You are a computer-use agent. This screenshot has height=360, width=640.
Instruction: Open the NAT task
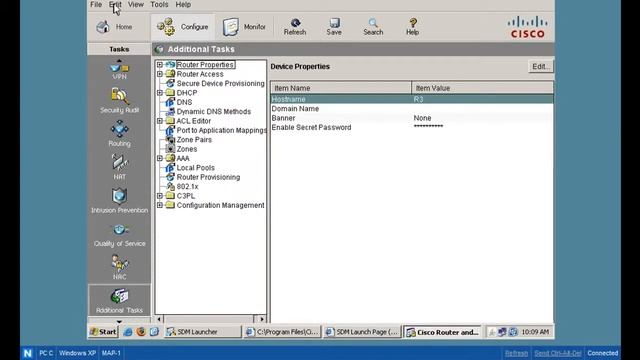pos(119,167)
